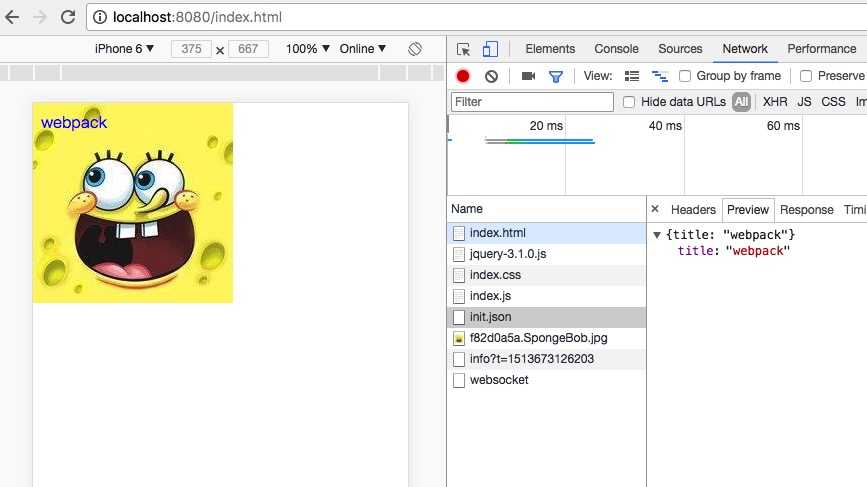
Task: Click file icon beside websocket
Action: click(x=459, y=380)
